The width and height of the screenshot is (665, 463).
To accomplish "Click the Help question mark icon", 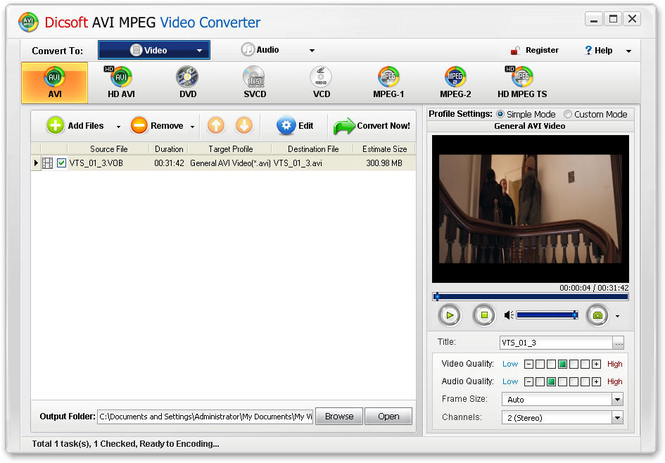I will point(588,50).
